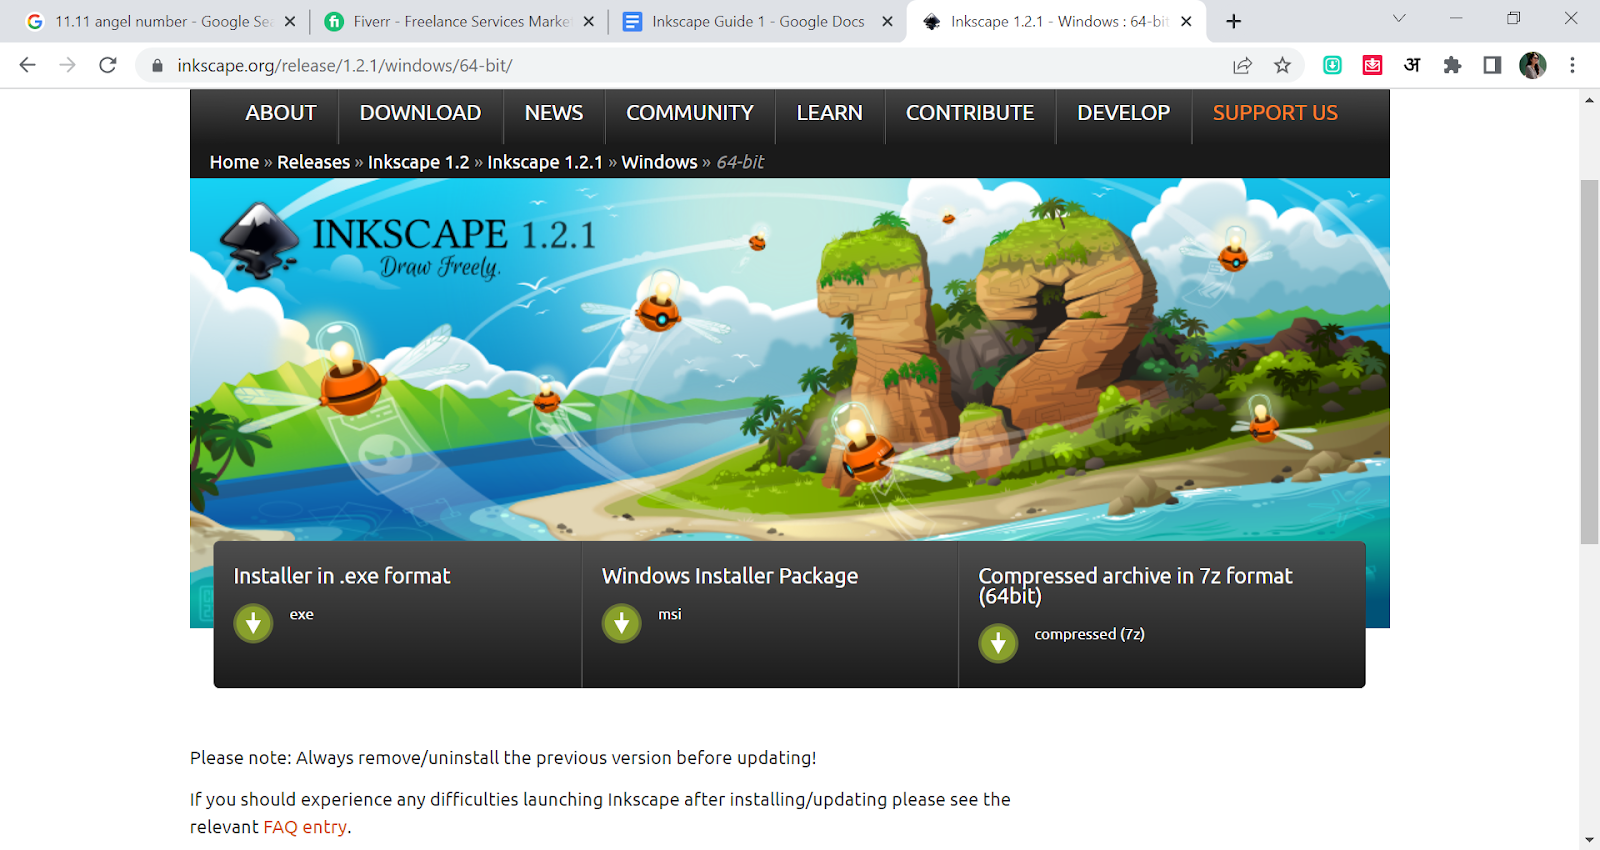Click the '64-bit' breadcrumb text
1600x850 pixels.
point(740,162)
